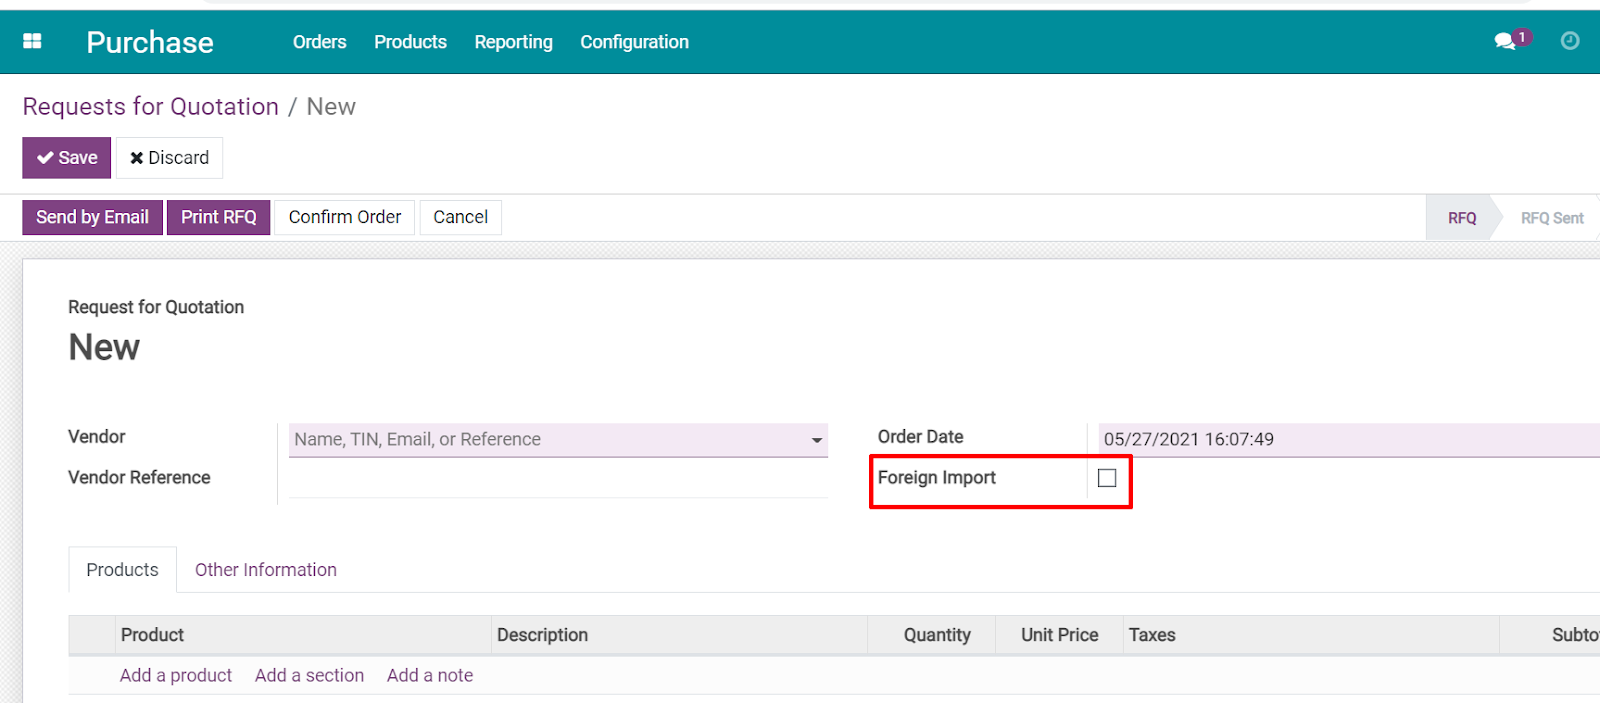Screen dimensions: 1600x703
Task: Select the RFQ Sent status stage
Action: point(1551,218)
